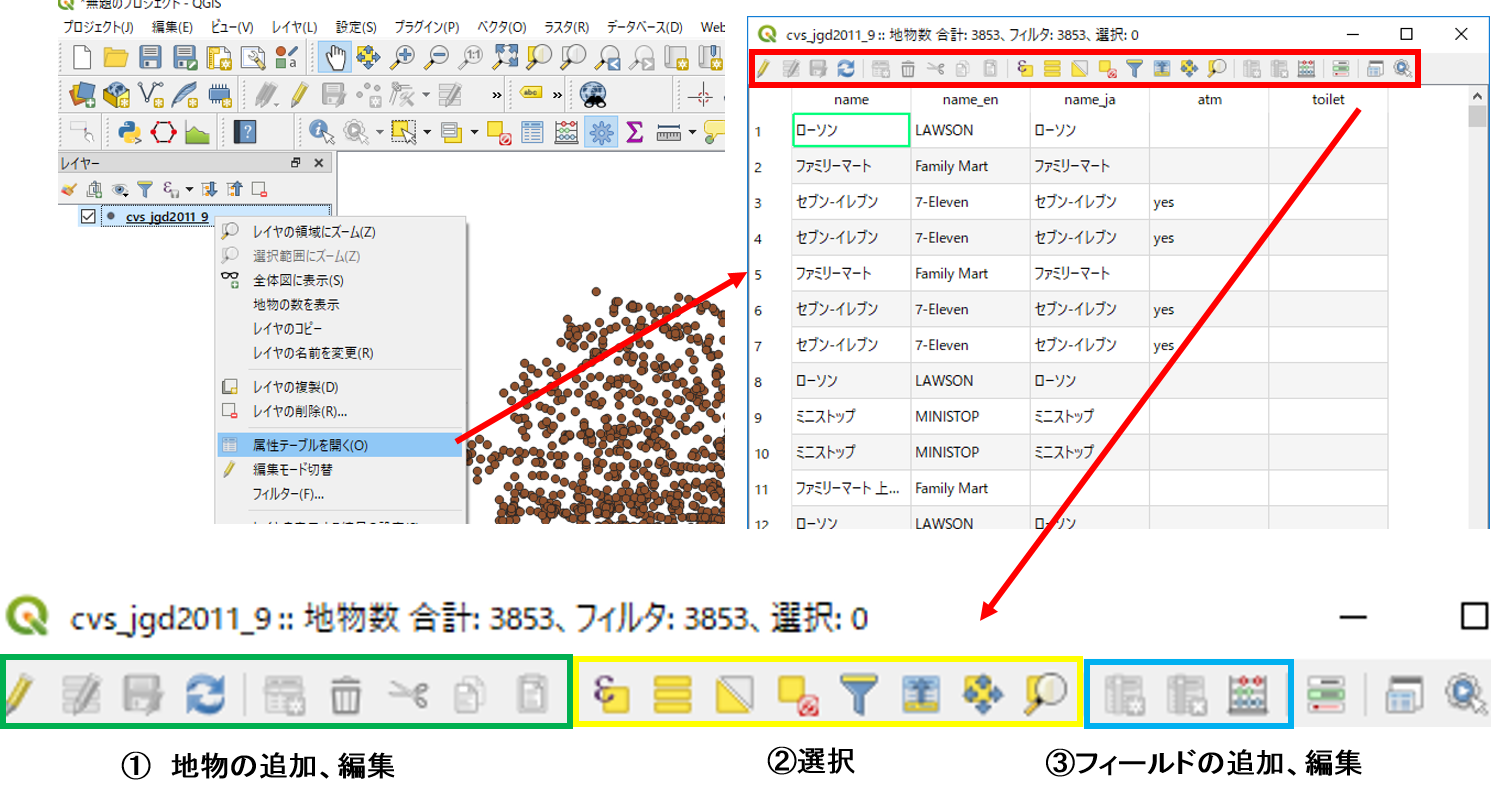This screenshot has height=799, width=1491.
Task: Save the project with the floppy disk icon
Action: 150,57
